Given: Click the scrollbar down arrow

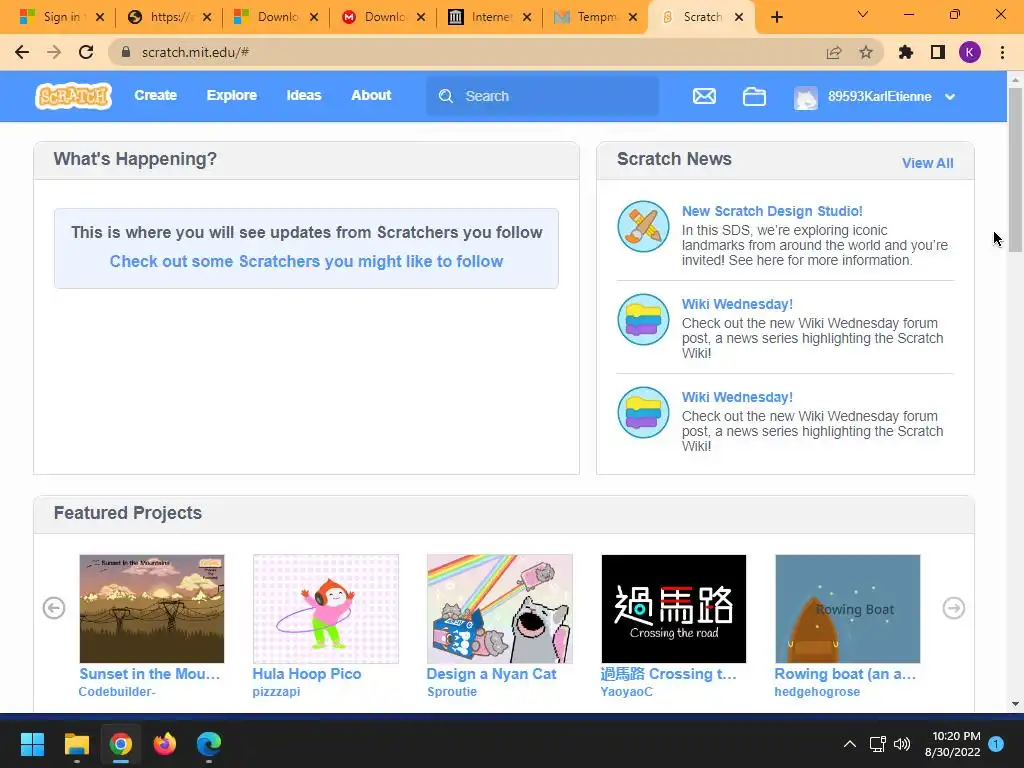Looking at the screenshot, I should pyautogui.click(x=1015, y=704).
